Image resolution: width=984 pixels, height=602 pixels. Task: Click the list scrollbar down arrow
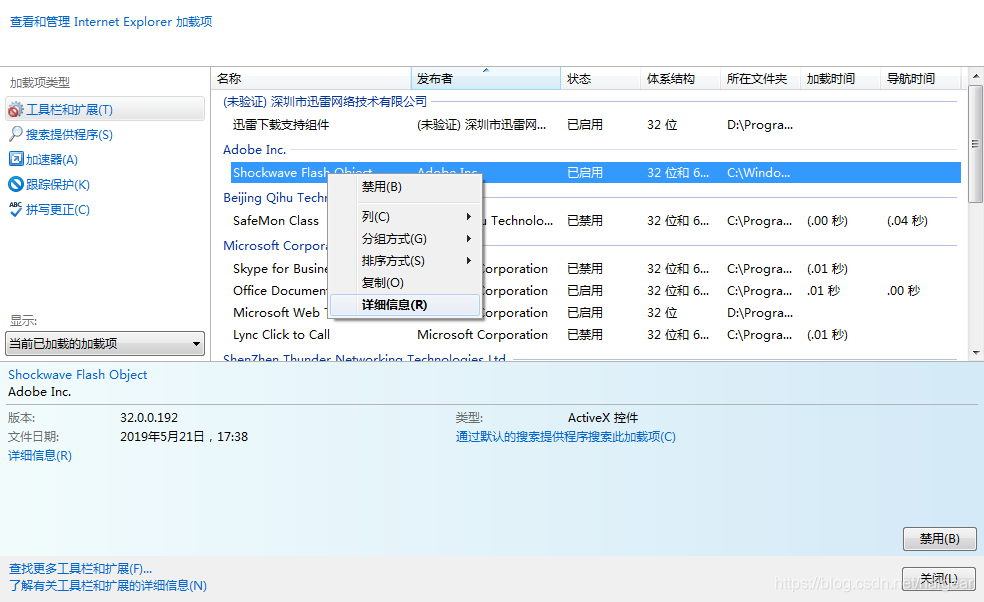975,352
